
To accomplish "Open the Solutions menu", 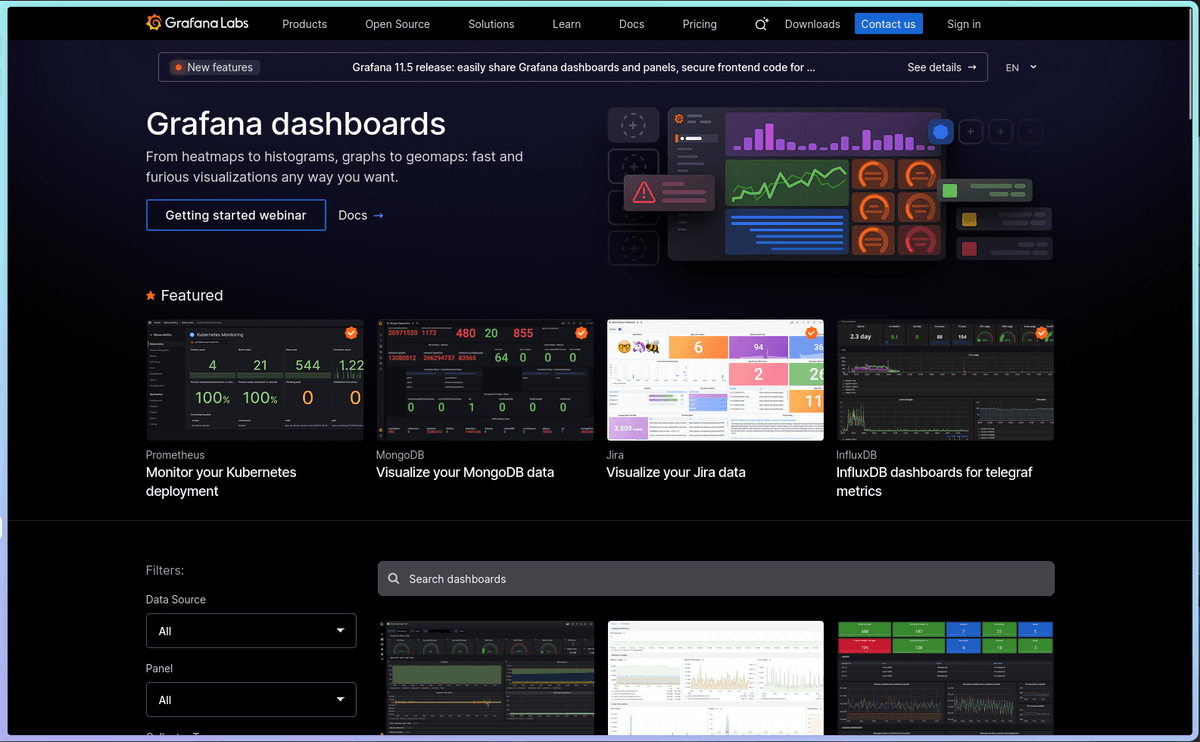I will click(x=491, y=24).
